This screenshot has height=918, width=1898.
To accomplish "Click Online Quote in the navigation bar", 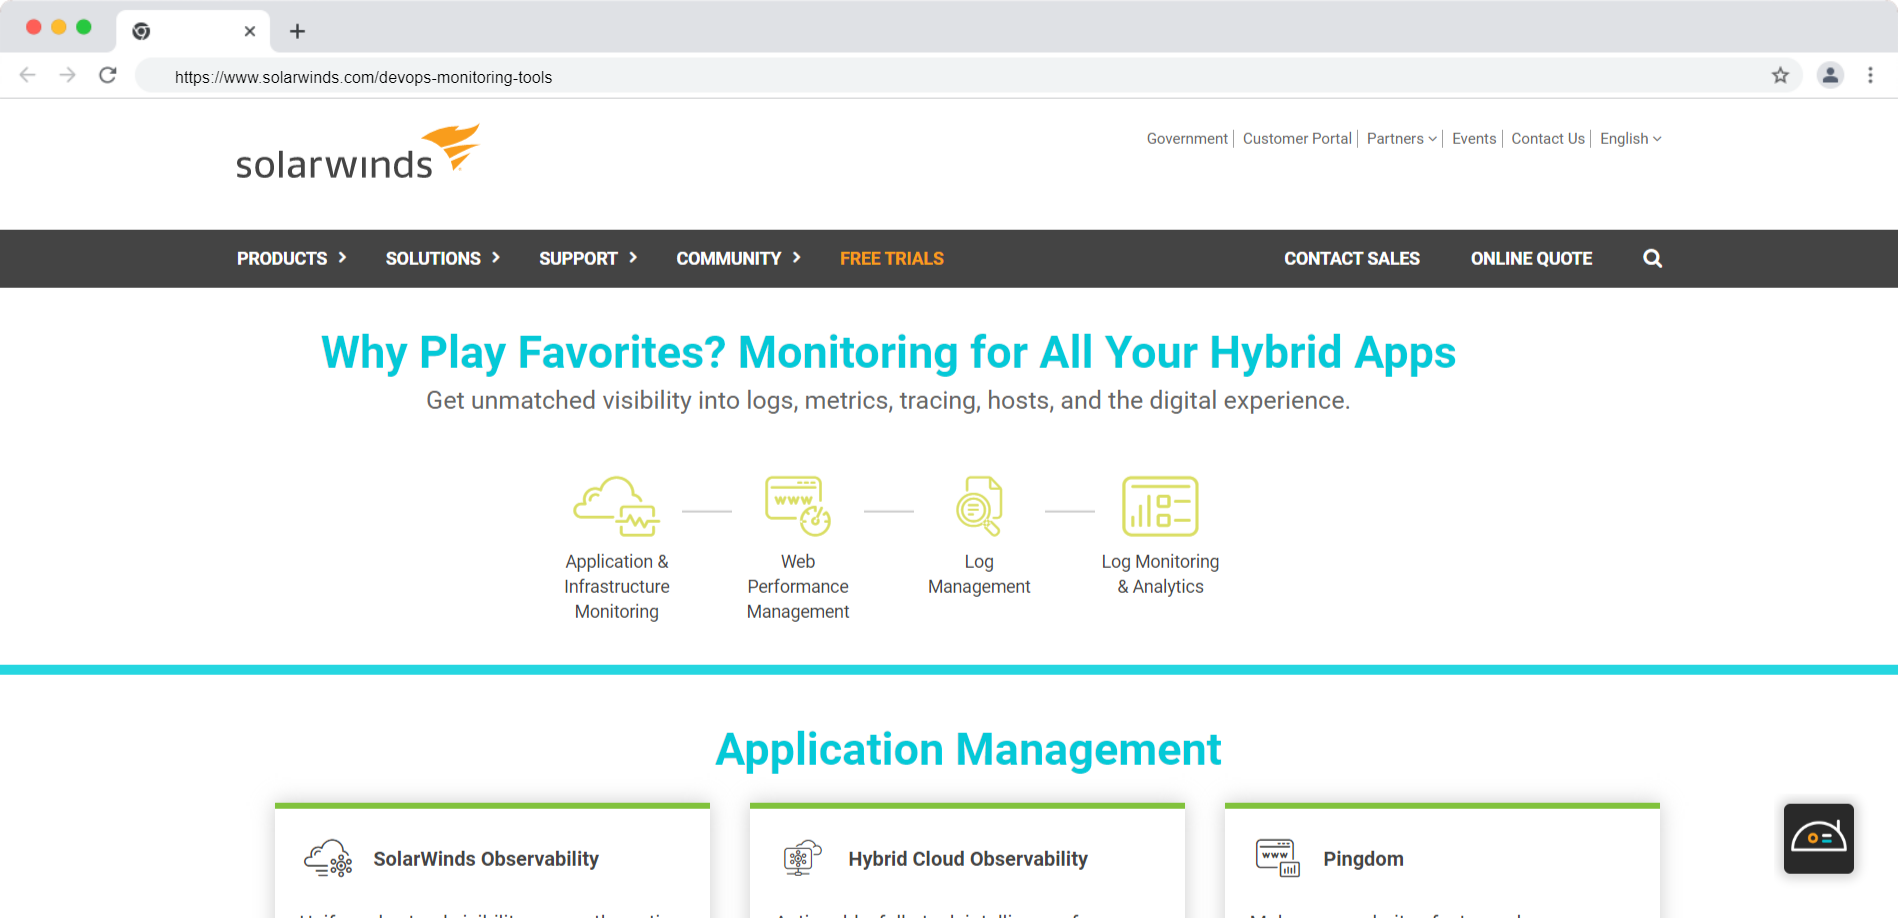I will pyautogui.click(x=1531, y=259).
